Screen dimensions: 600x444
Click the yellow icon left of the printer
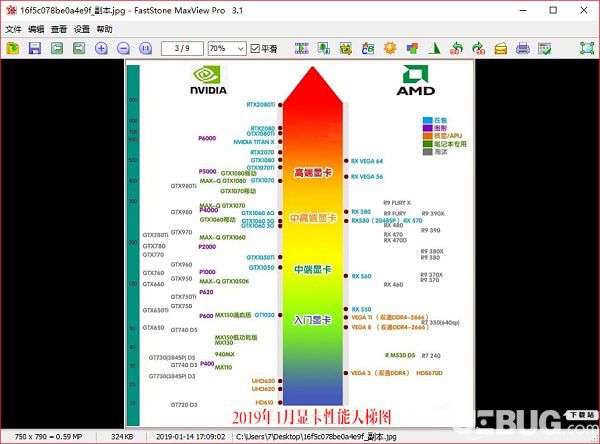(x=501, y=48)
